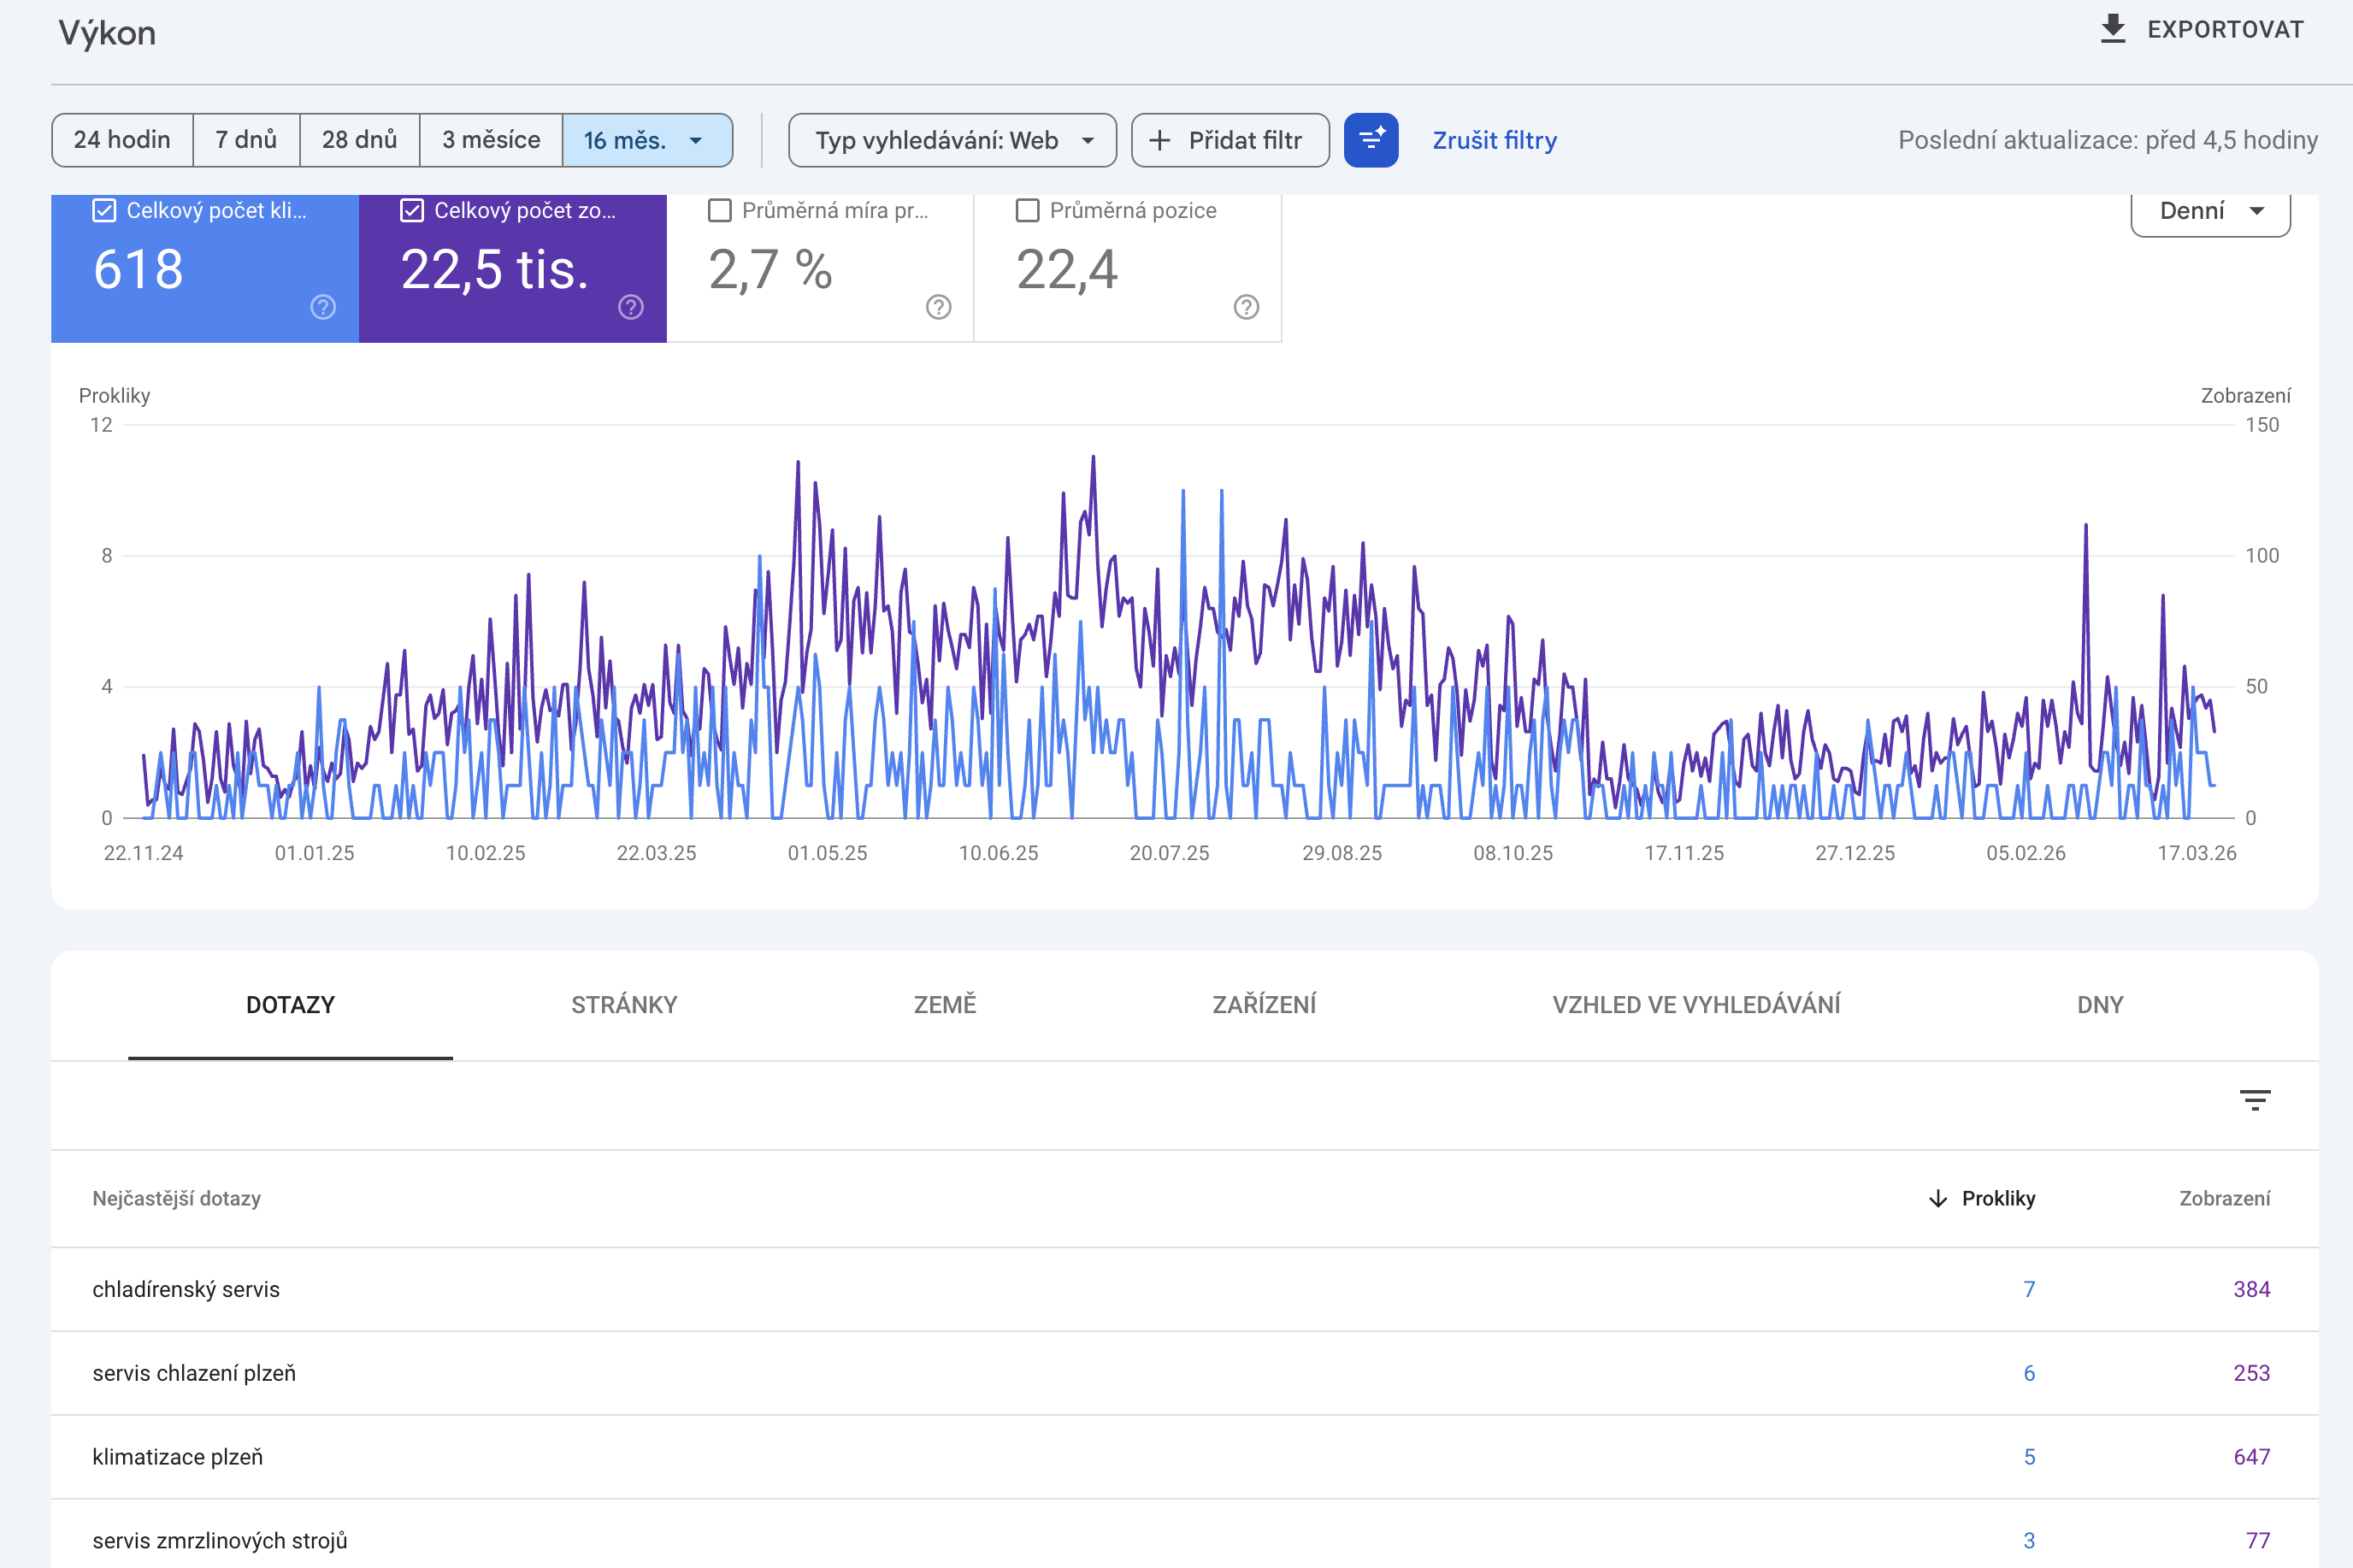Switch to the ZAŘÍZENÍ tab

1264,1004
